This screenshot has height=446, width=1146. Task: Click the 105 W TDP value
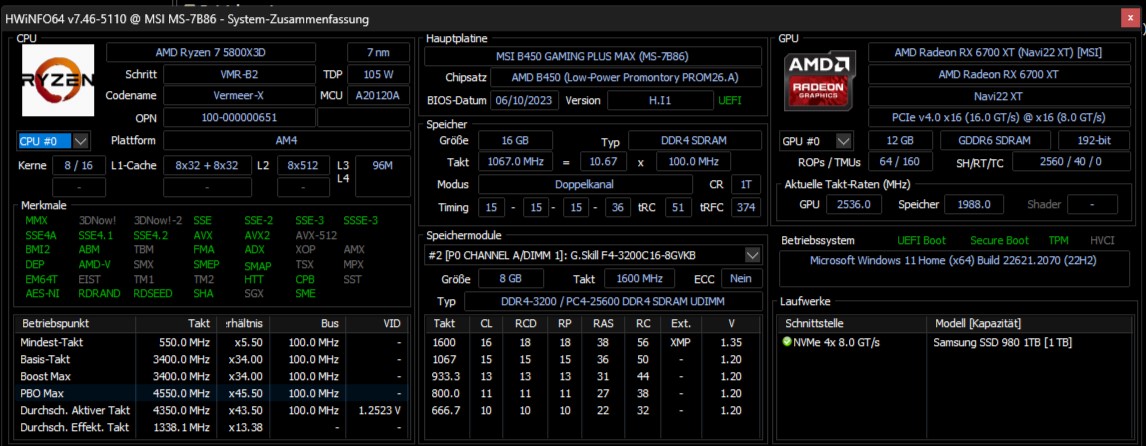tap(378, 75)
